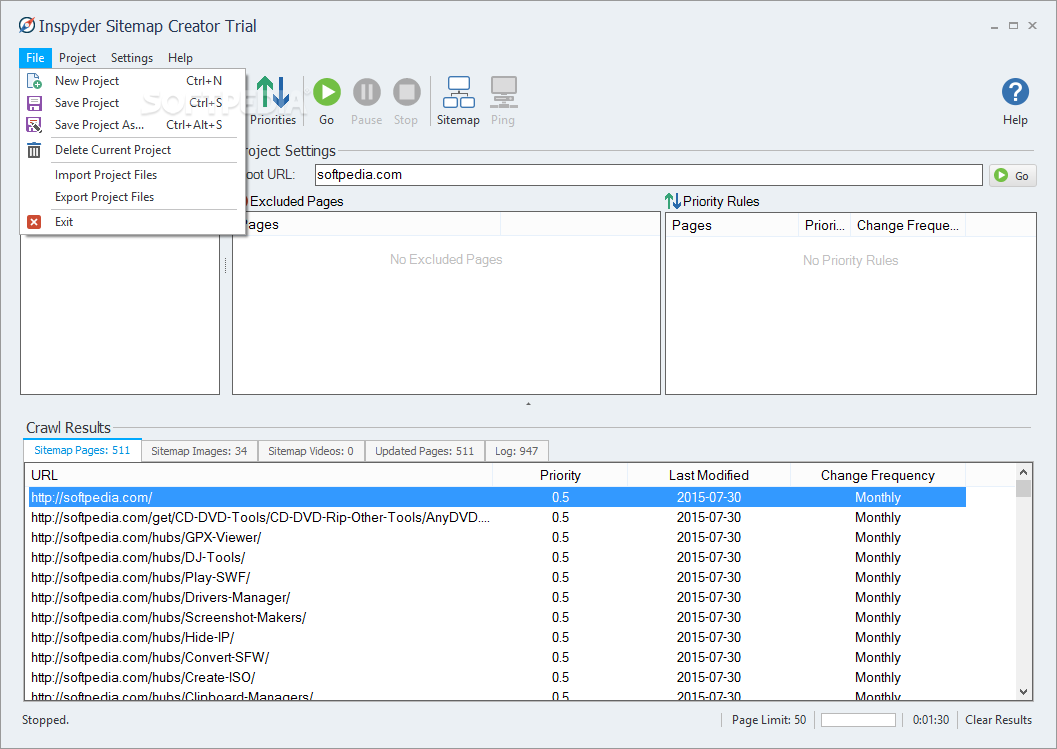Image resolution: width=1057 pixels, height=749 pixels.
Task: Click the Save Project As icon
Action: pyautogui.click(x=34, y=125)
